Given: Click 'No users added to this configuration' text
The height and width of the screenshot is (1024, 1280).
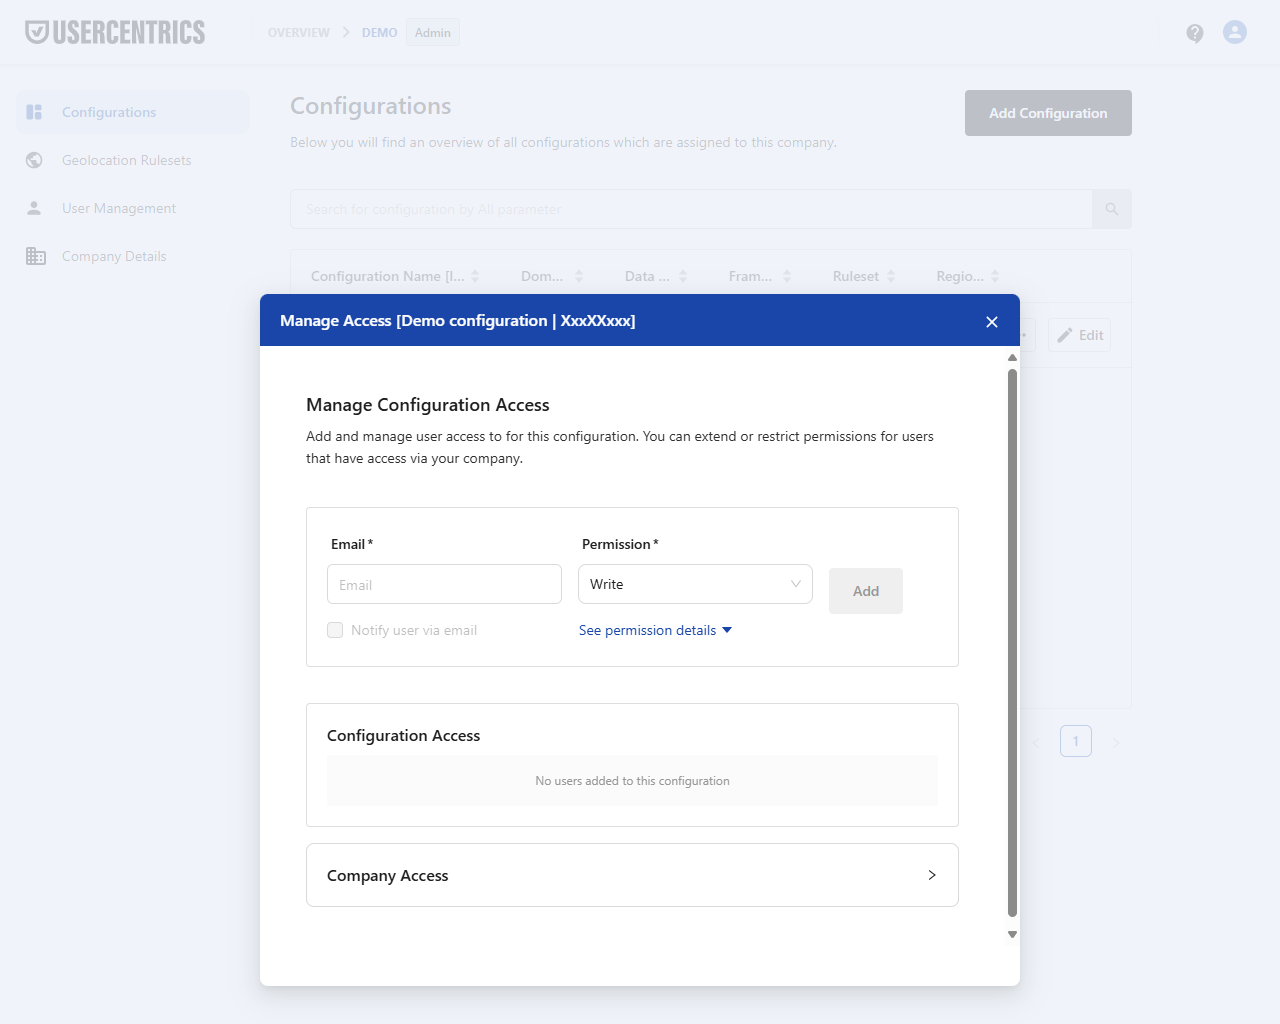Looking at the screenshot, I should (x=632, y=781).
